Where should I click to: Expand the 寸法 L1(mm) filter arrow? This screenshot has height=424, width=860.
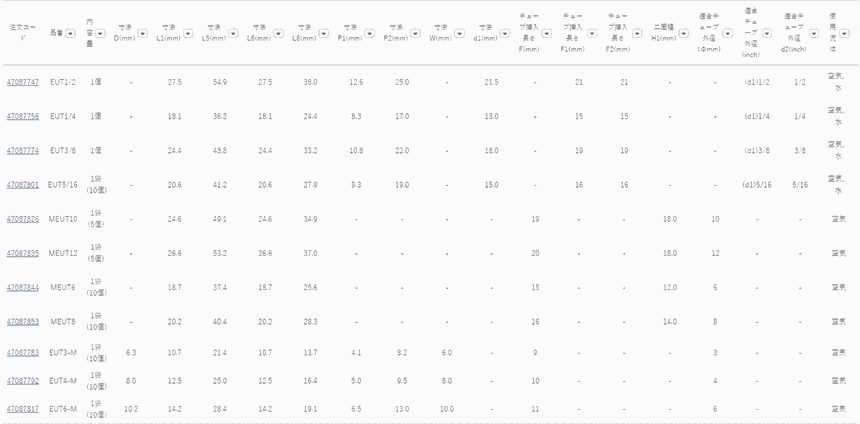coord(188,33)
